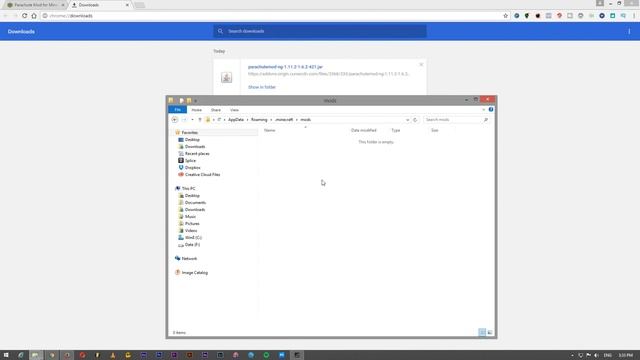Open Explorer View ribbon tab
The height and width of the screenshot is (360, 640).
pyautogui.click(x=234, y=110)
